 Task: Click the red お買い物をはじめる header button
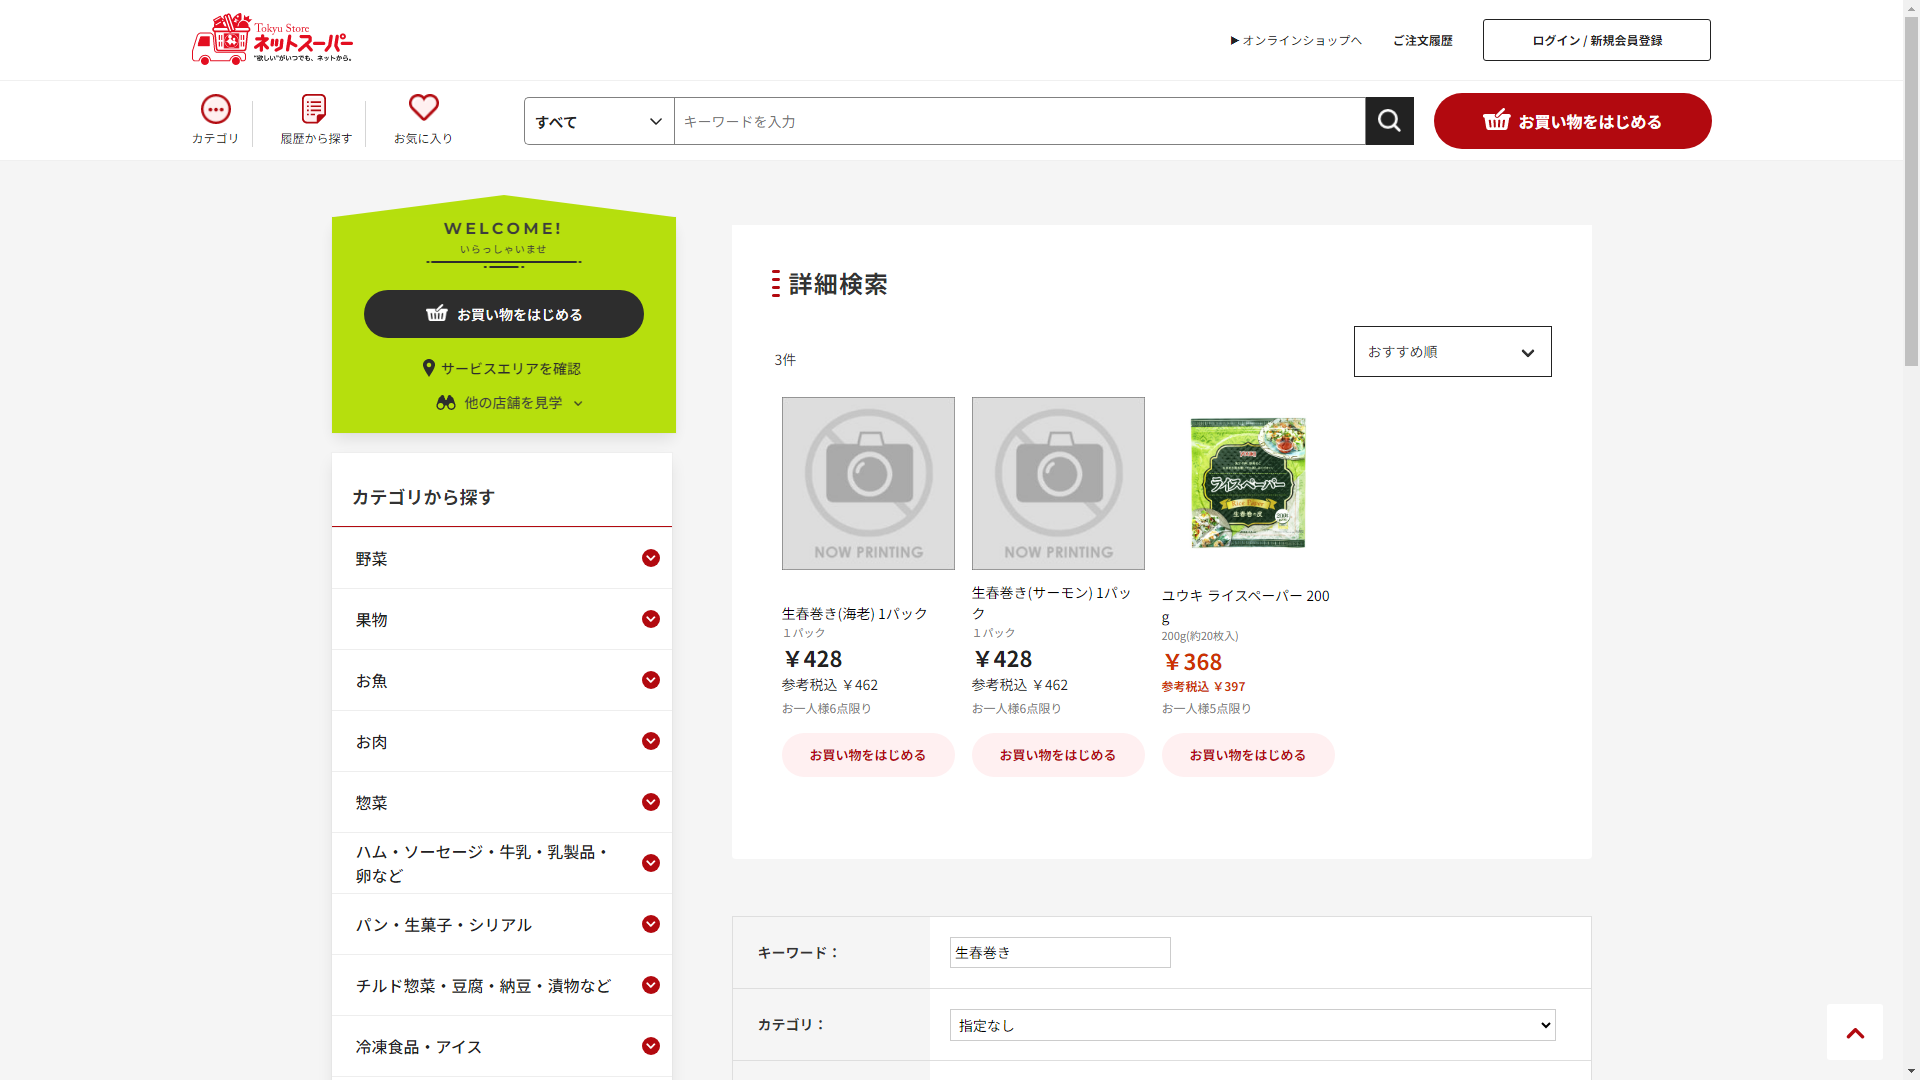1572,121
